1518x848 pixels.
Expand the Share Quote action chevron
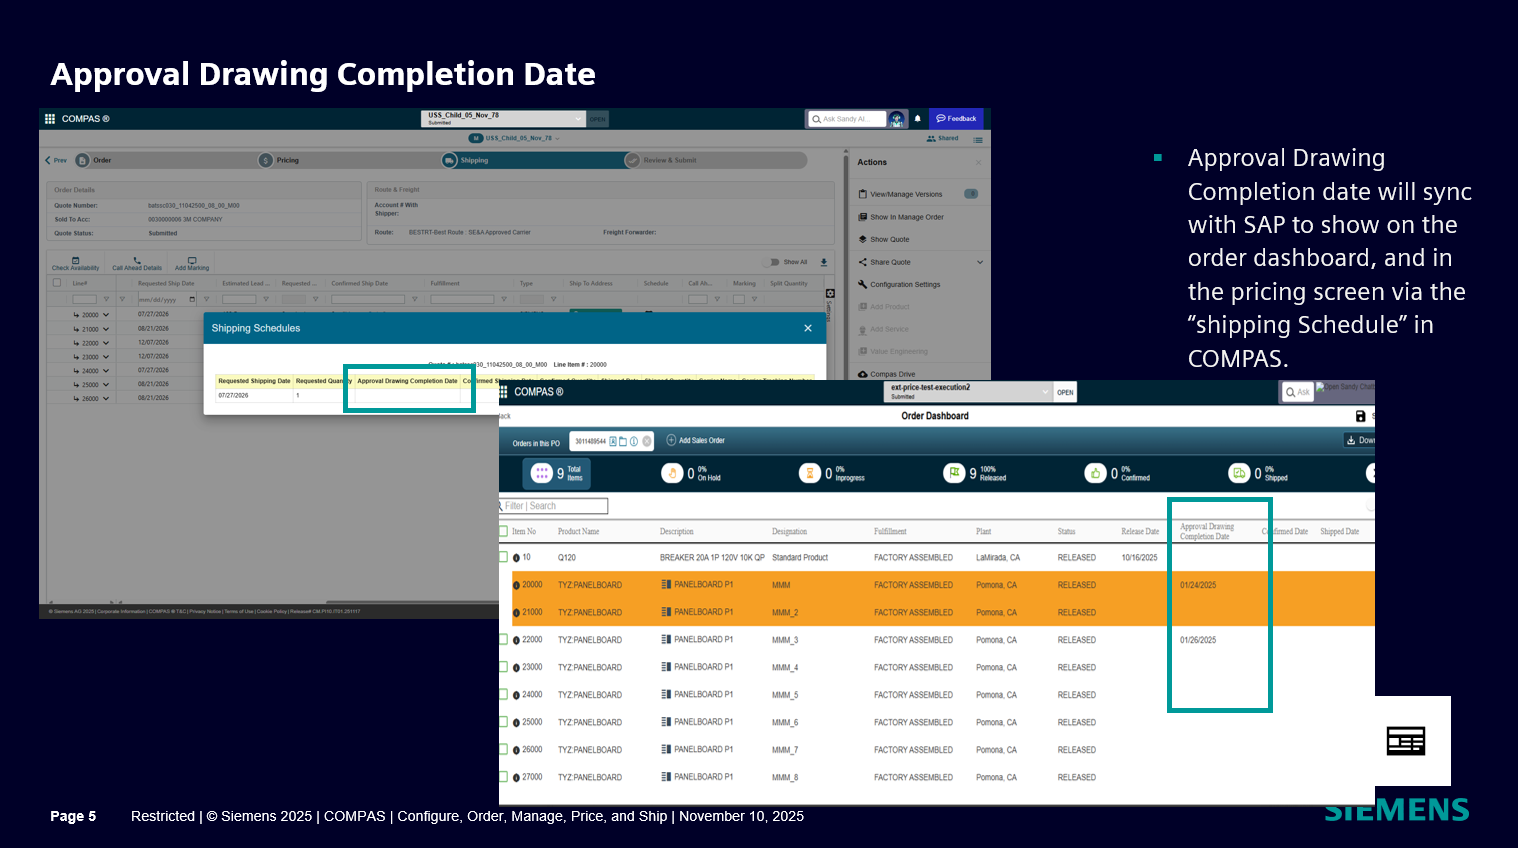tap(979, 262)
